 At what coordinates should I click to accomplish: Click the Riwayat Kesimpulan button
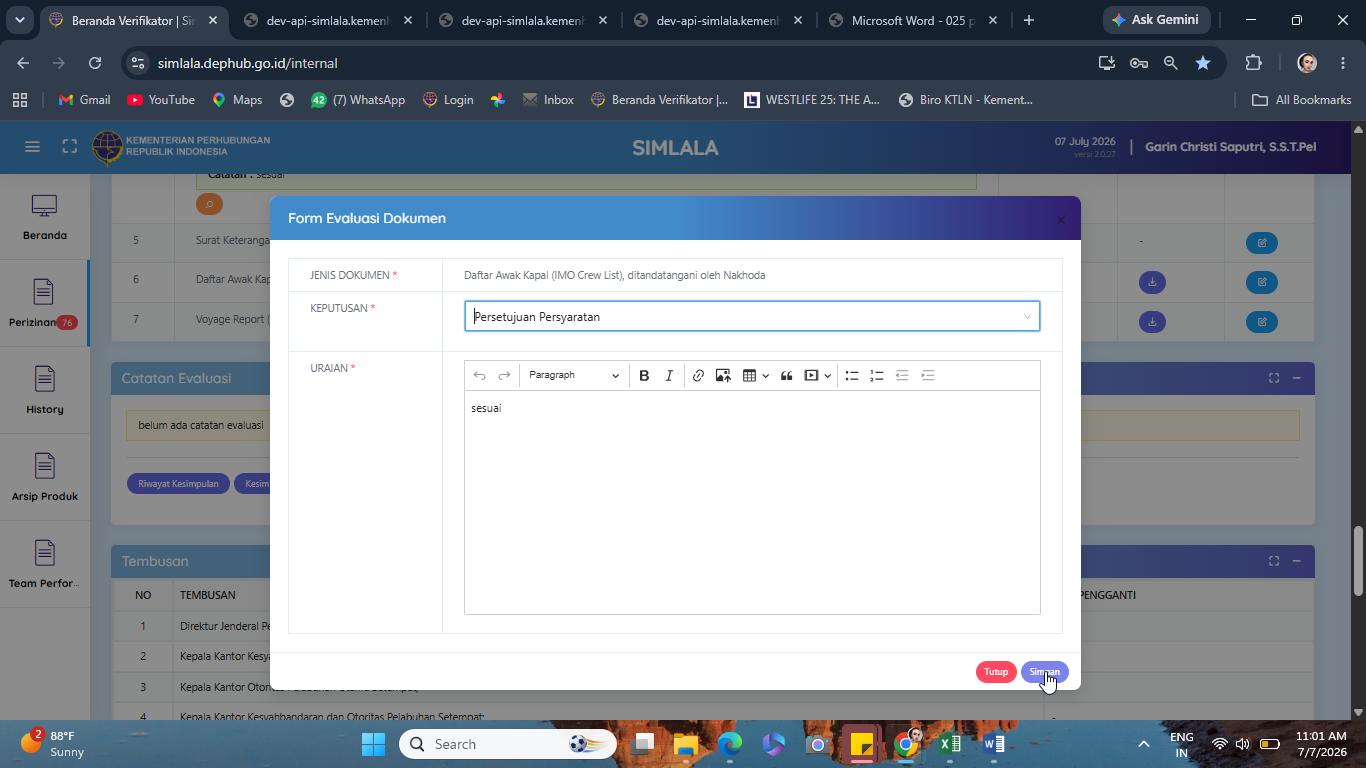pyautogui.click(x=178, y=484)
